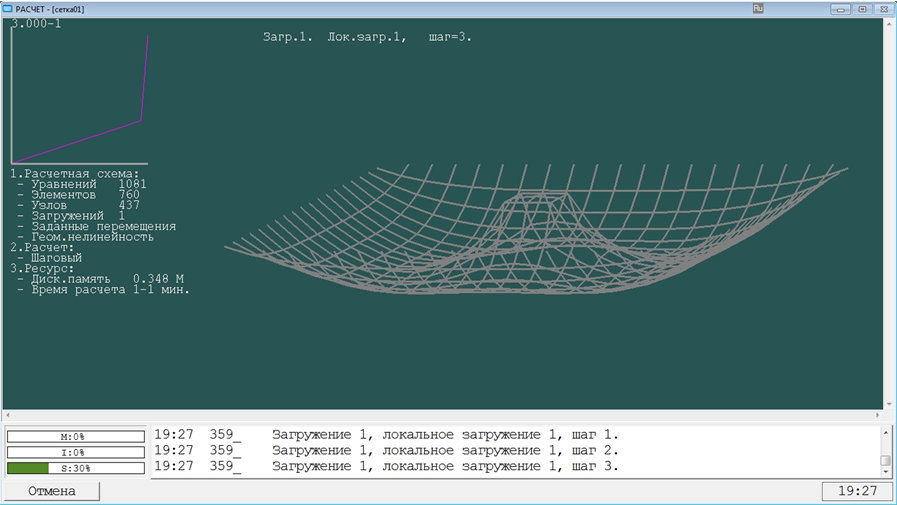Screen dimensions: 897x505
Task: Click 'Диск.память 0.348 М' line
Action: click(x=100, y=279)
